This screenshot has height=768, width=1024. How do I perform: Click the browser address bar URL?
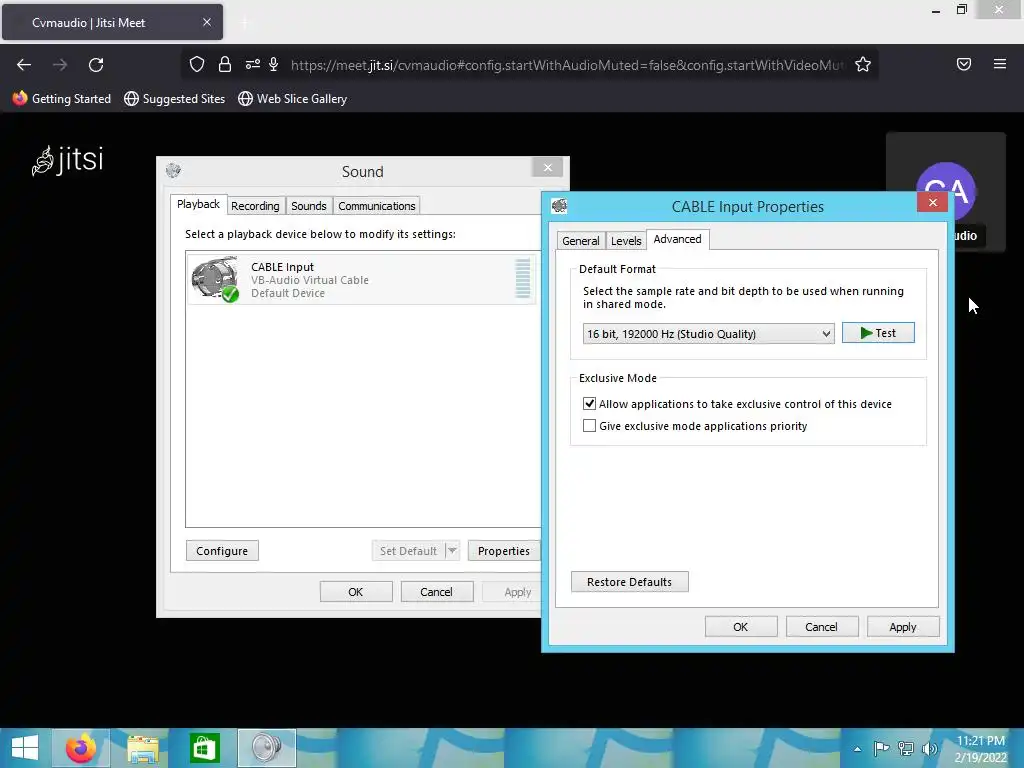click(567, 65)
